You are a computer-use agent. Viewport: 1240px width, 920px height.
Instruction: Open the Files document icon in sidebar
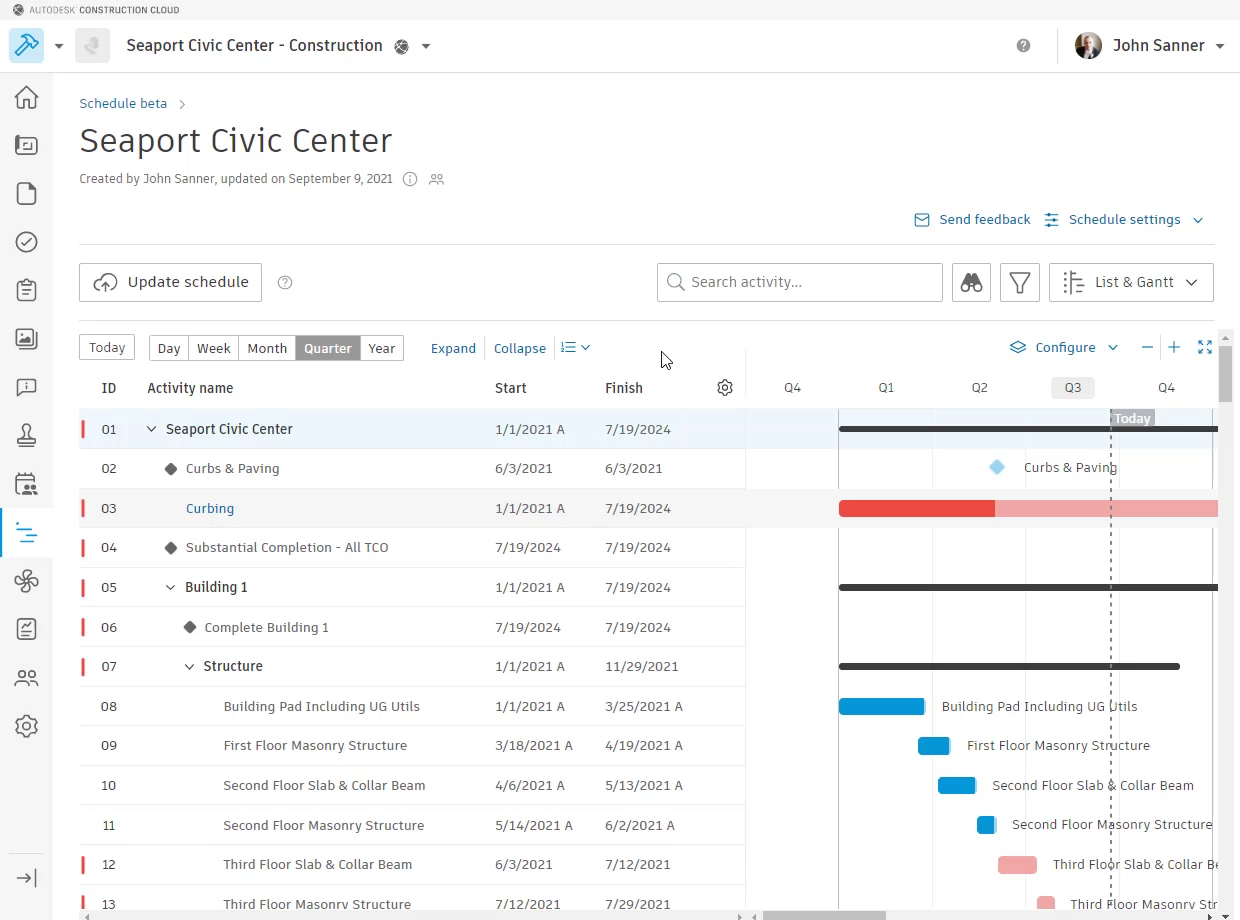[x=26, y=193]
